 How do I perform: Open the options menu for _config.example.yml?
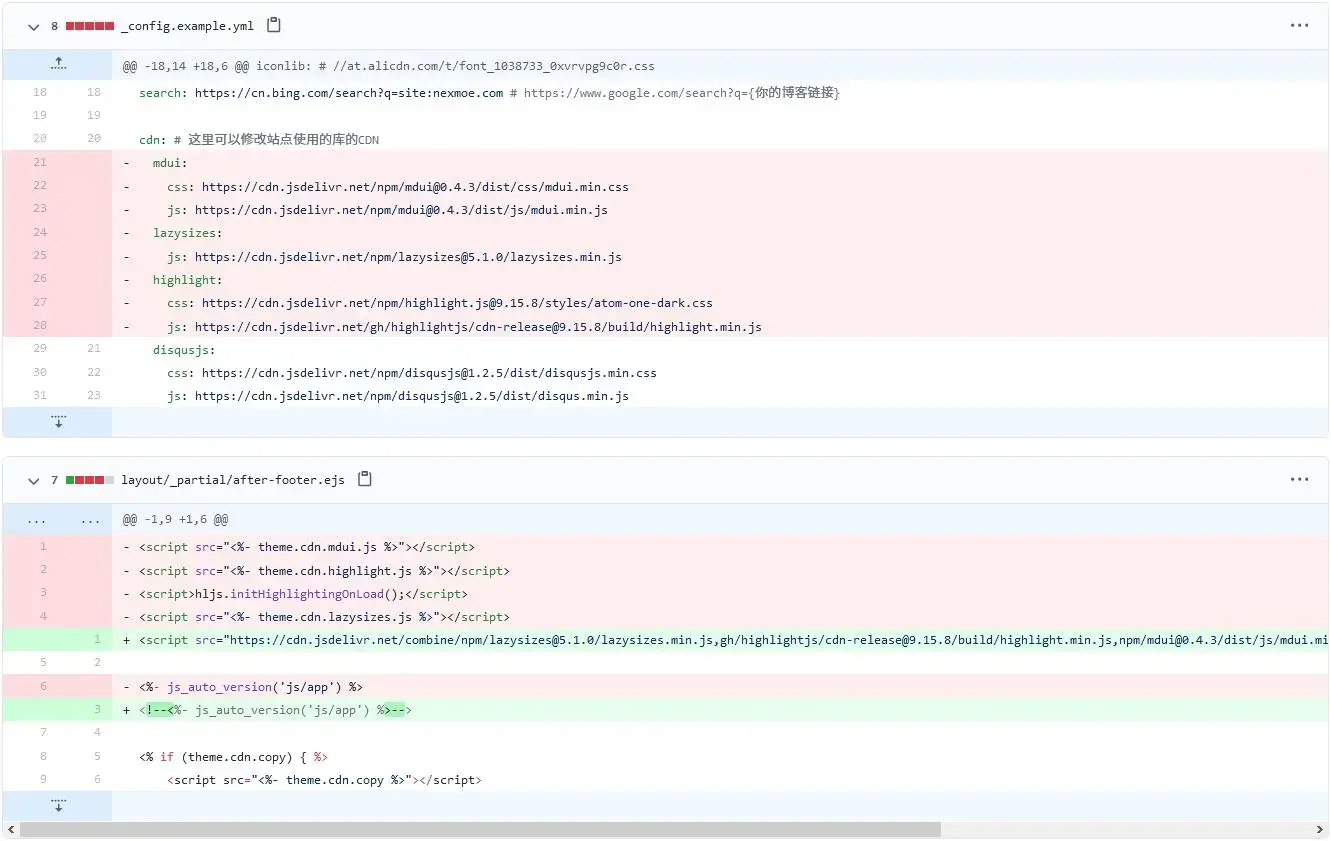[1299, 26]
